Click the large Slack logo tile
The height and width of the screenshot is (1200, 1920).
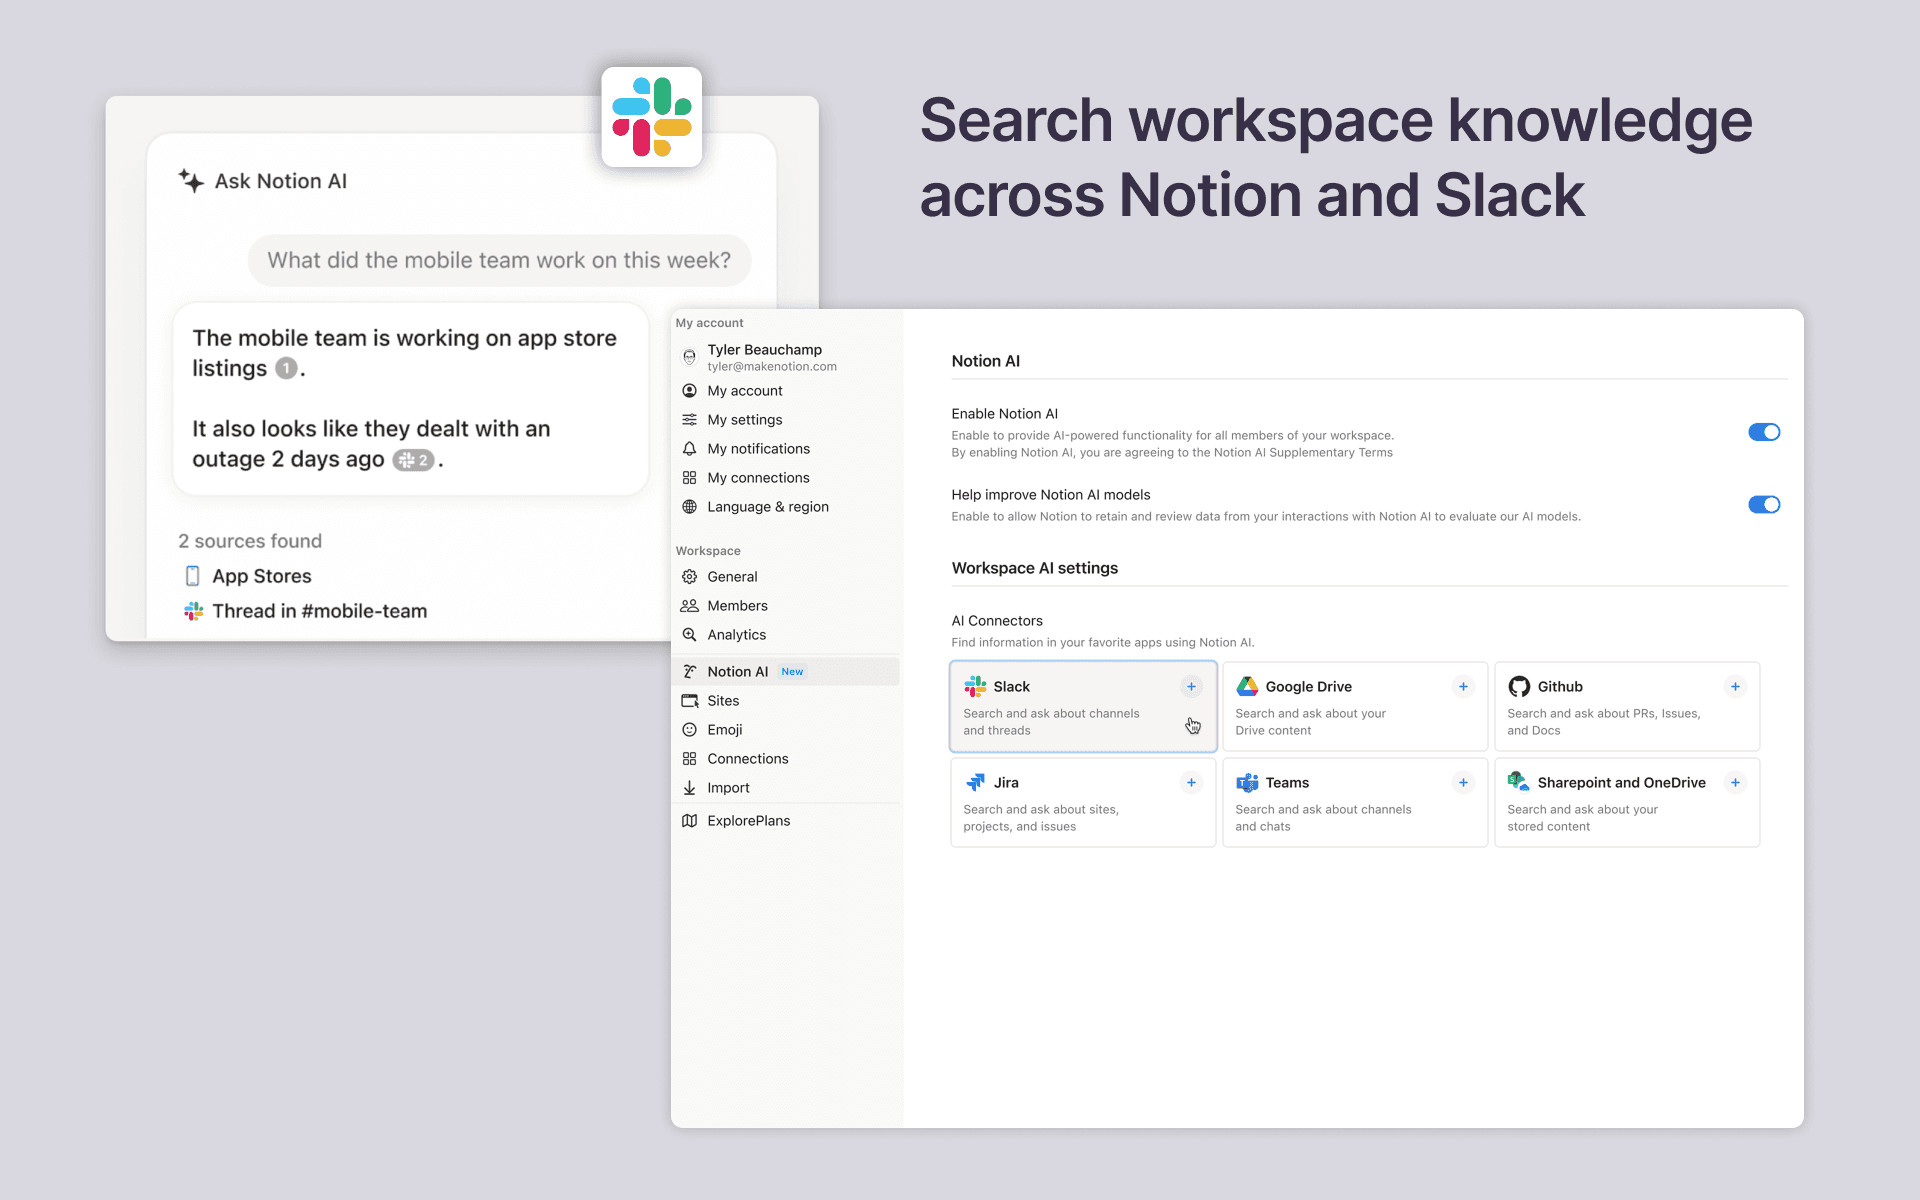[652, 117]
